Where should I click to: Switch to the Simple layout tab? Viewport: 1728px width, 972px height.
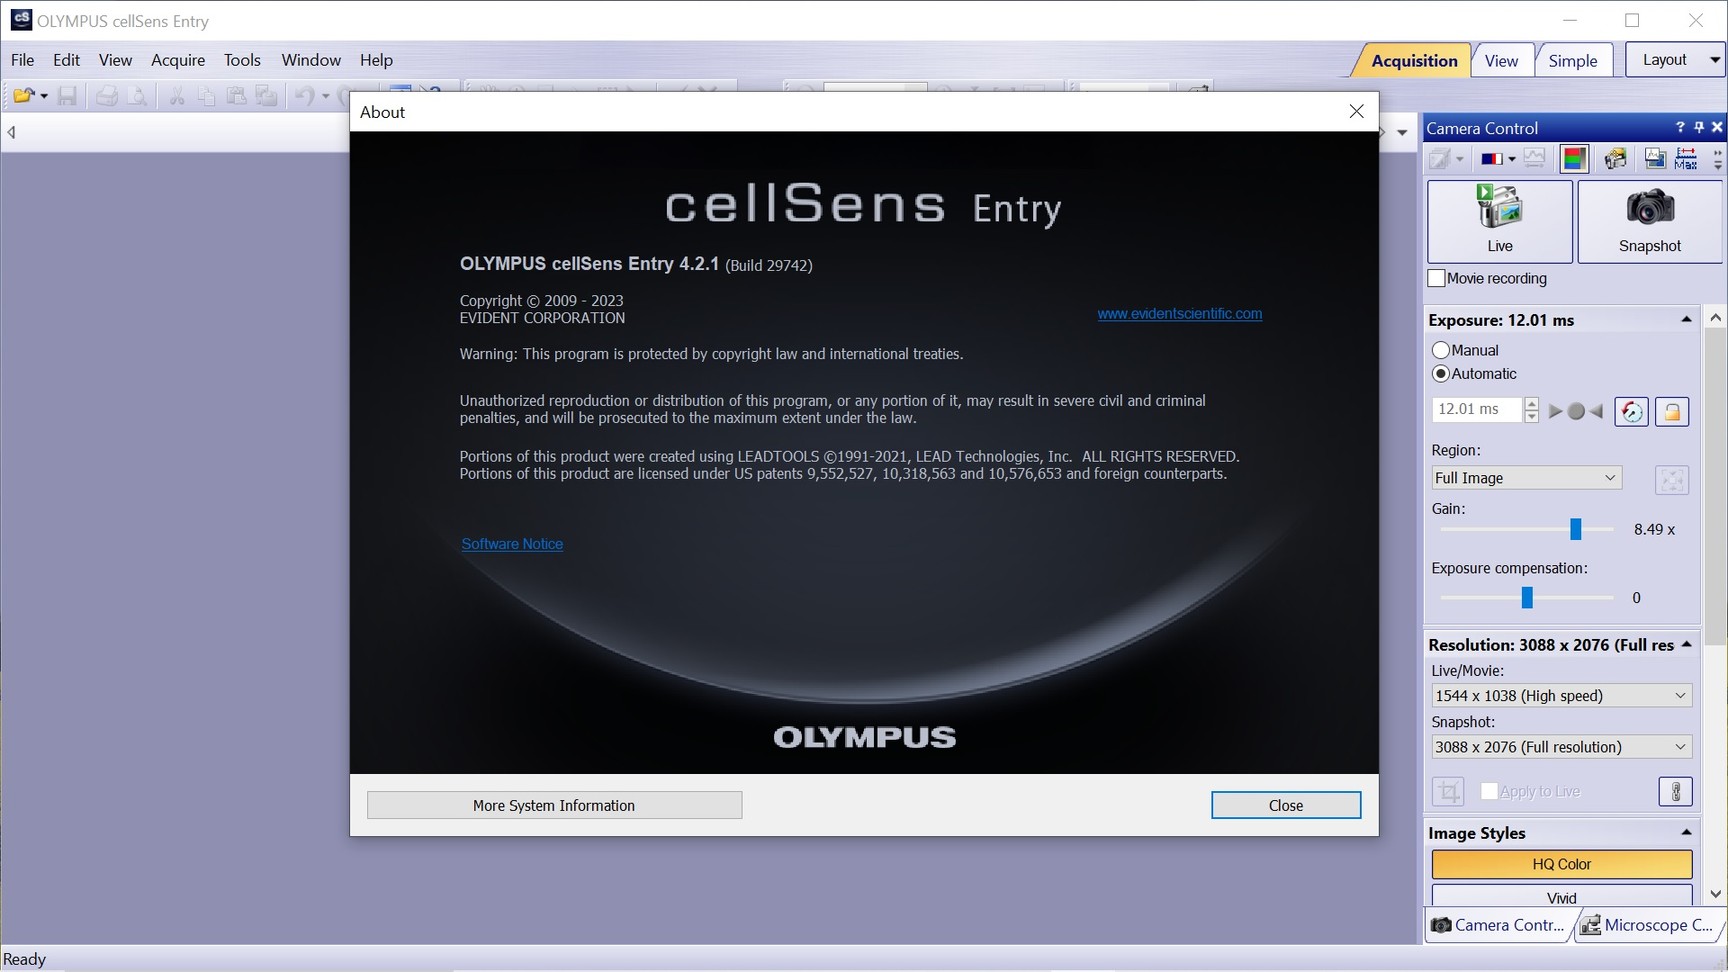click(1573, 61)
